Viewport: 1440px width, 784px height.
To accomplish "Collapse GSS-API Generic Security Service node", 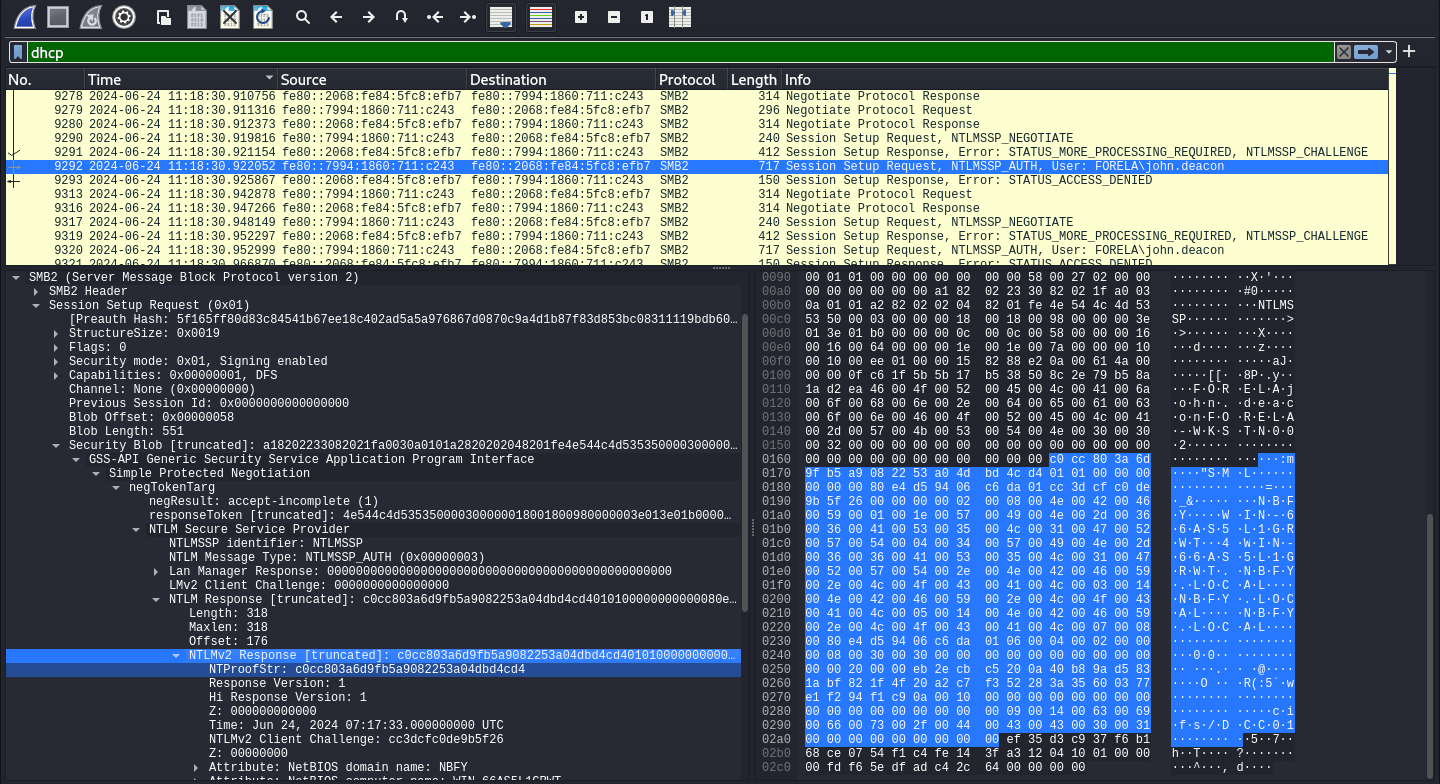I will tap(77, 459).
